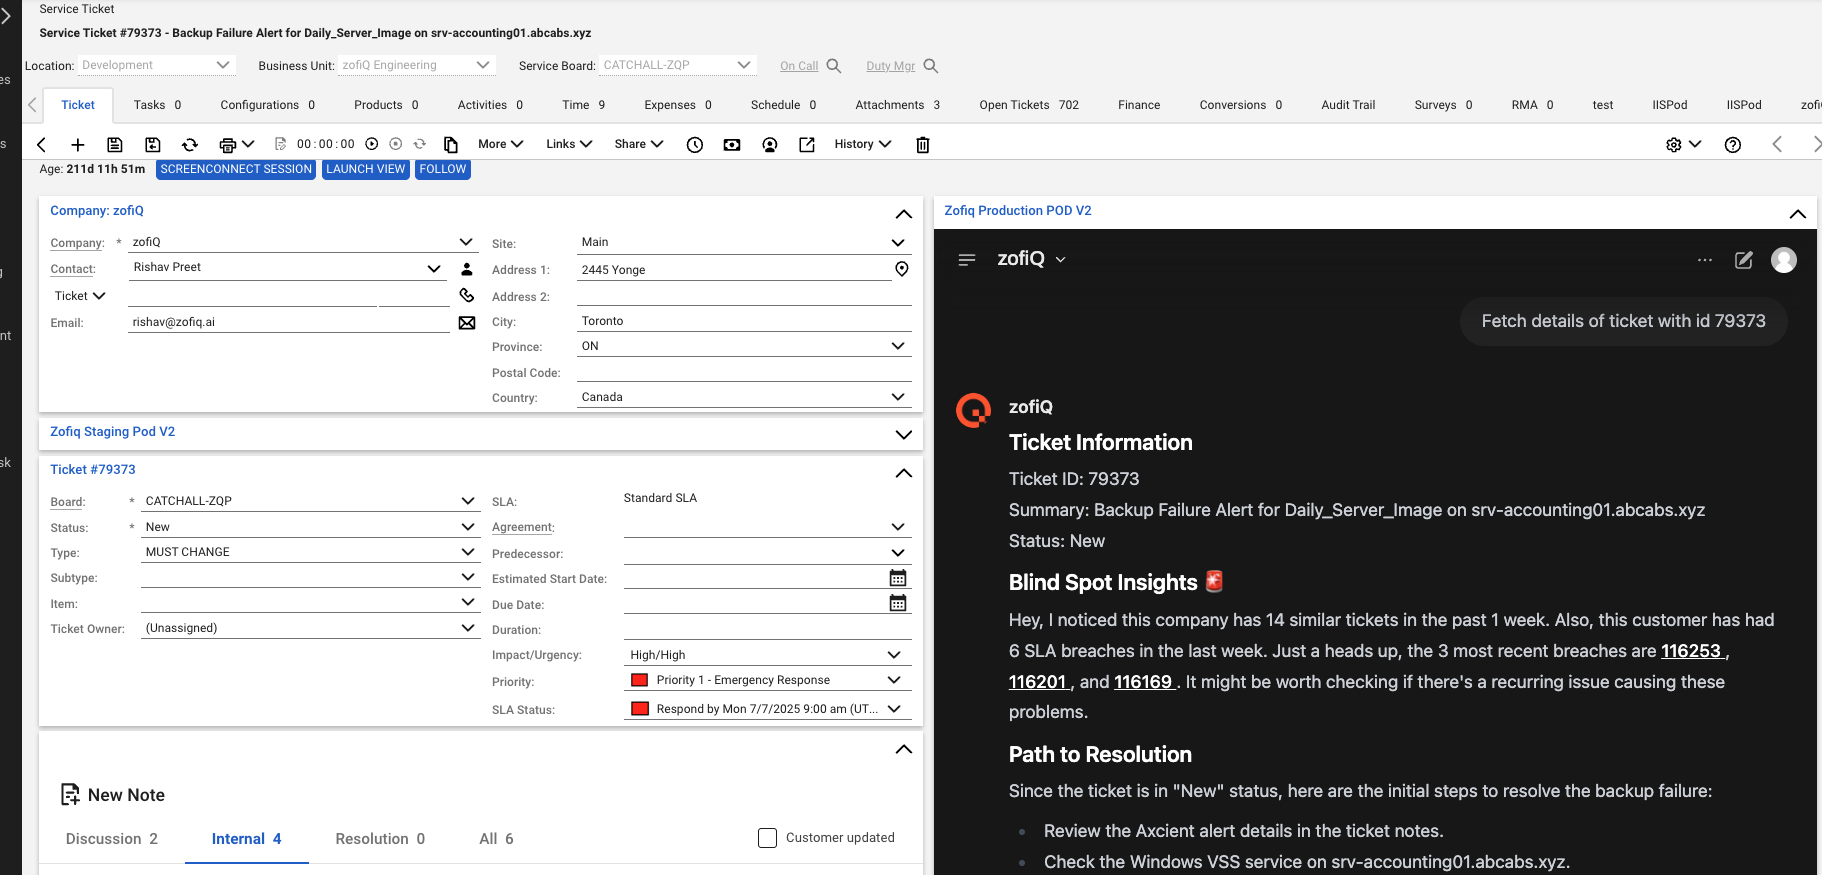Expand the More menu in the toolbar
This screenshot has width=1822, height=875.
501,144
